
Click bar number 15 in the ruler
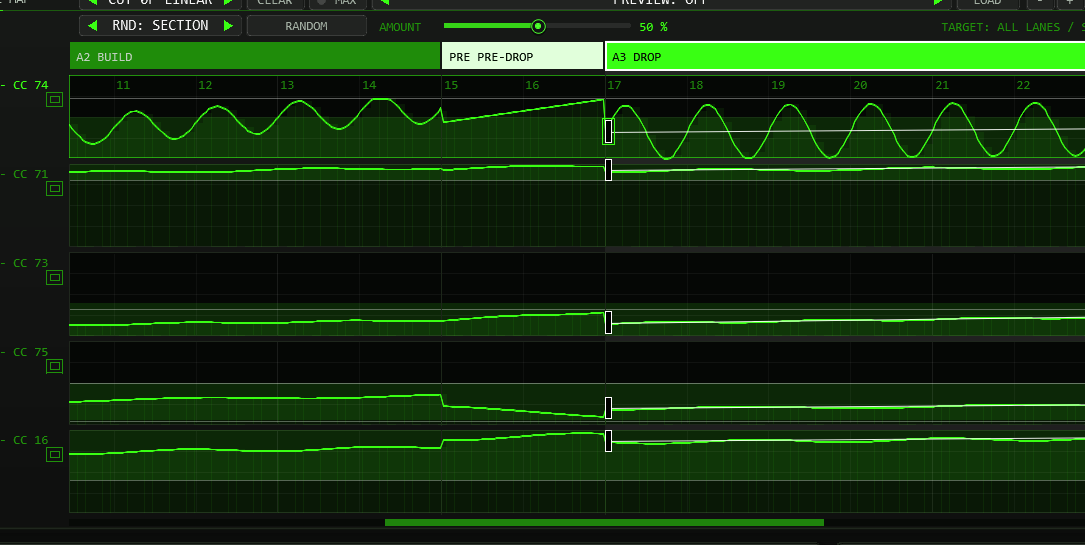pyautogui.click(x=451, y=85)
